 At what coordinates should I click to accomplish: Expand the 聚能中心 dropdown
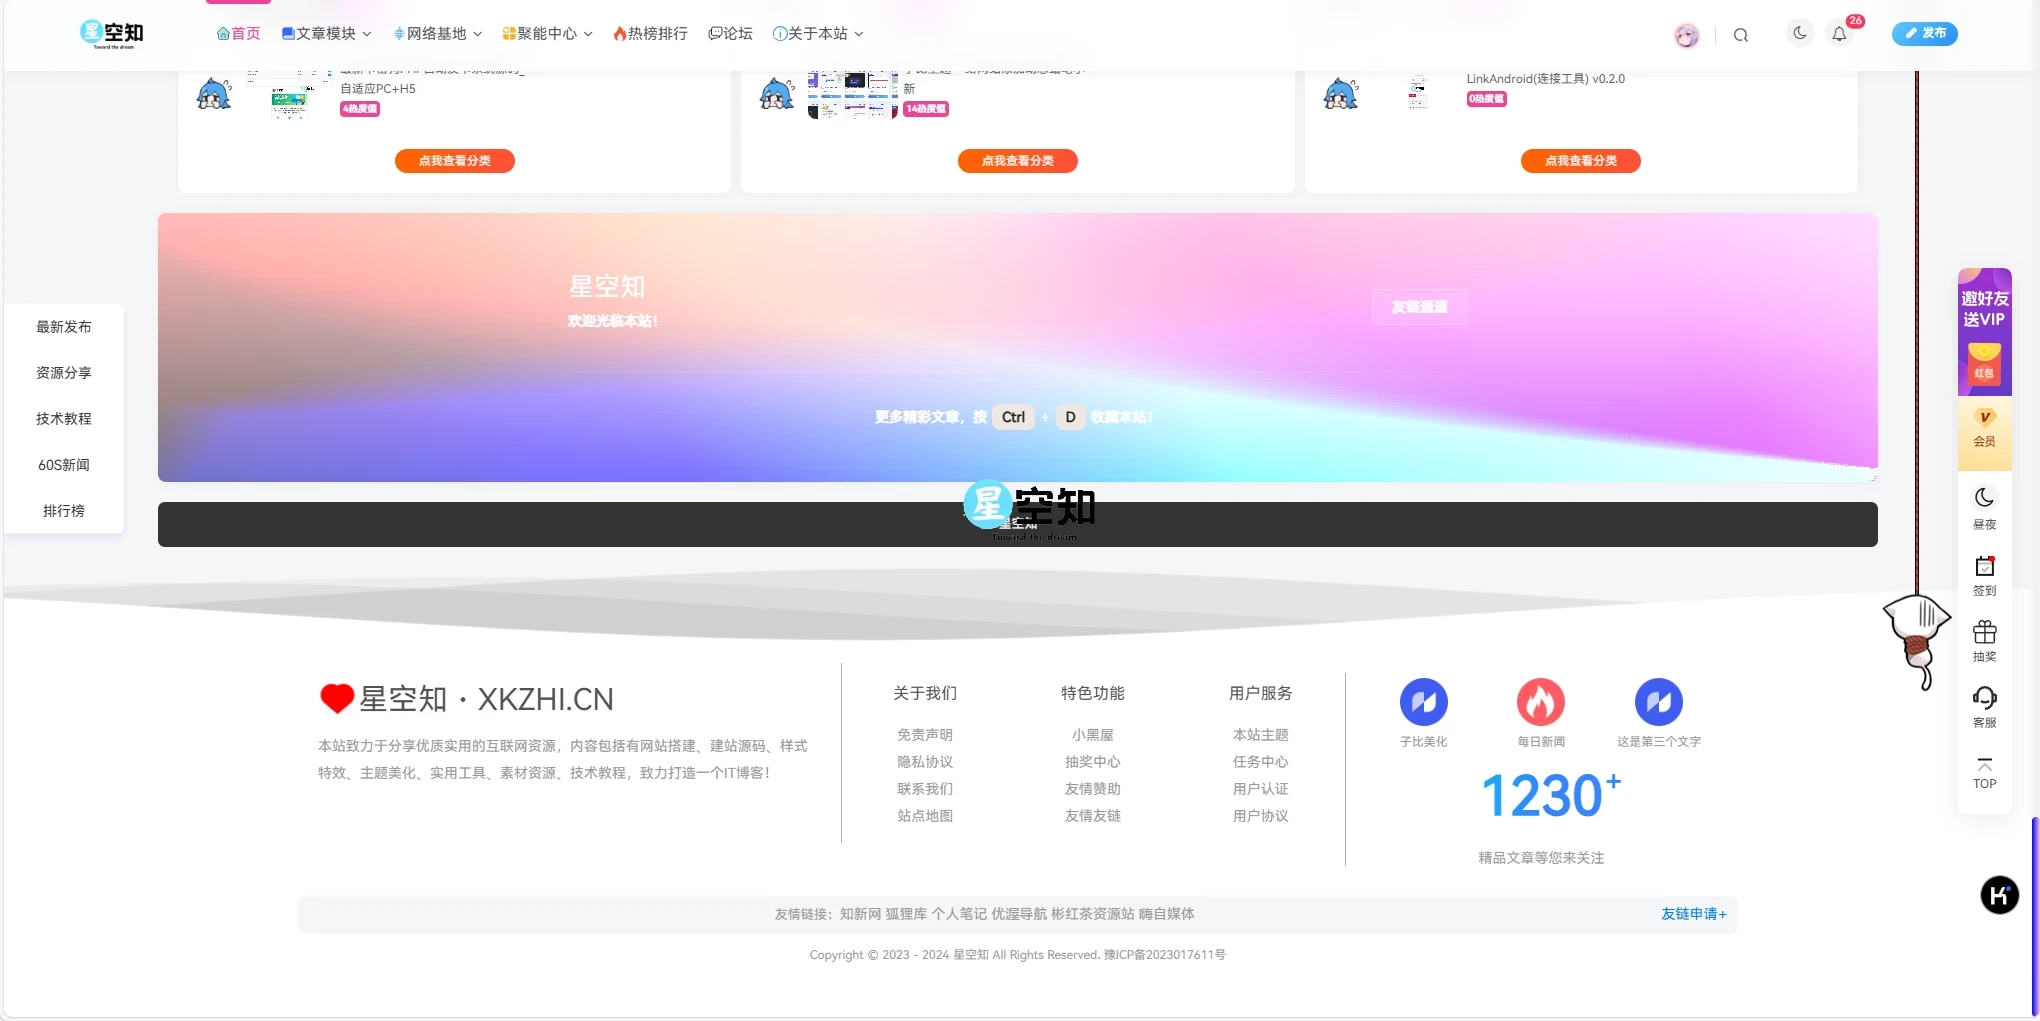click(546, 33)
